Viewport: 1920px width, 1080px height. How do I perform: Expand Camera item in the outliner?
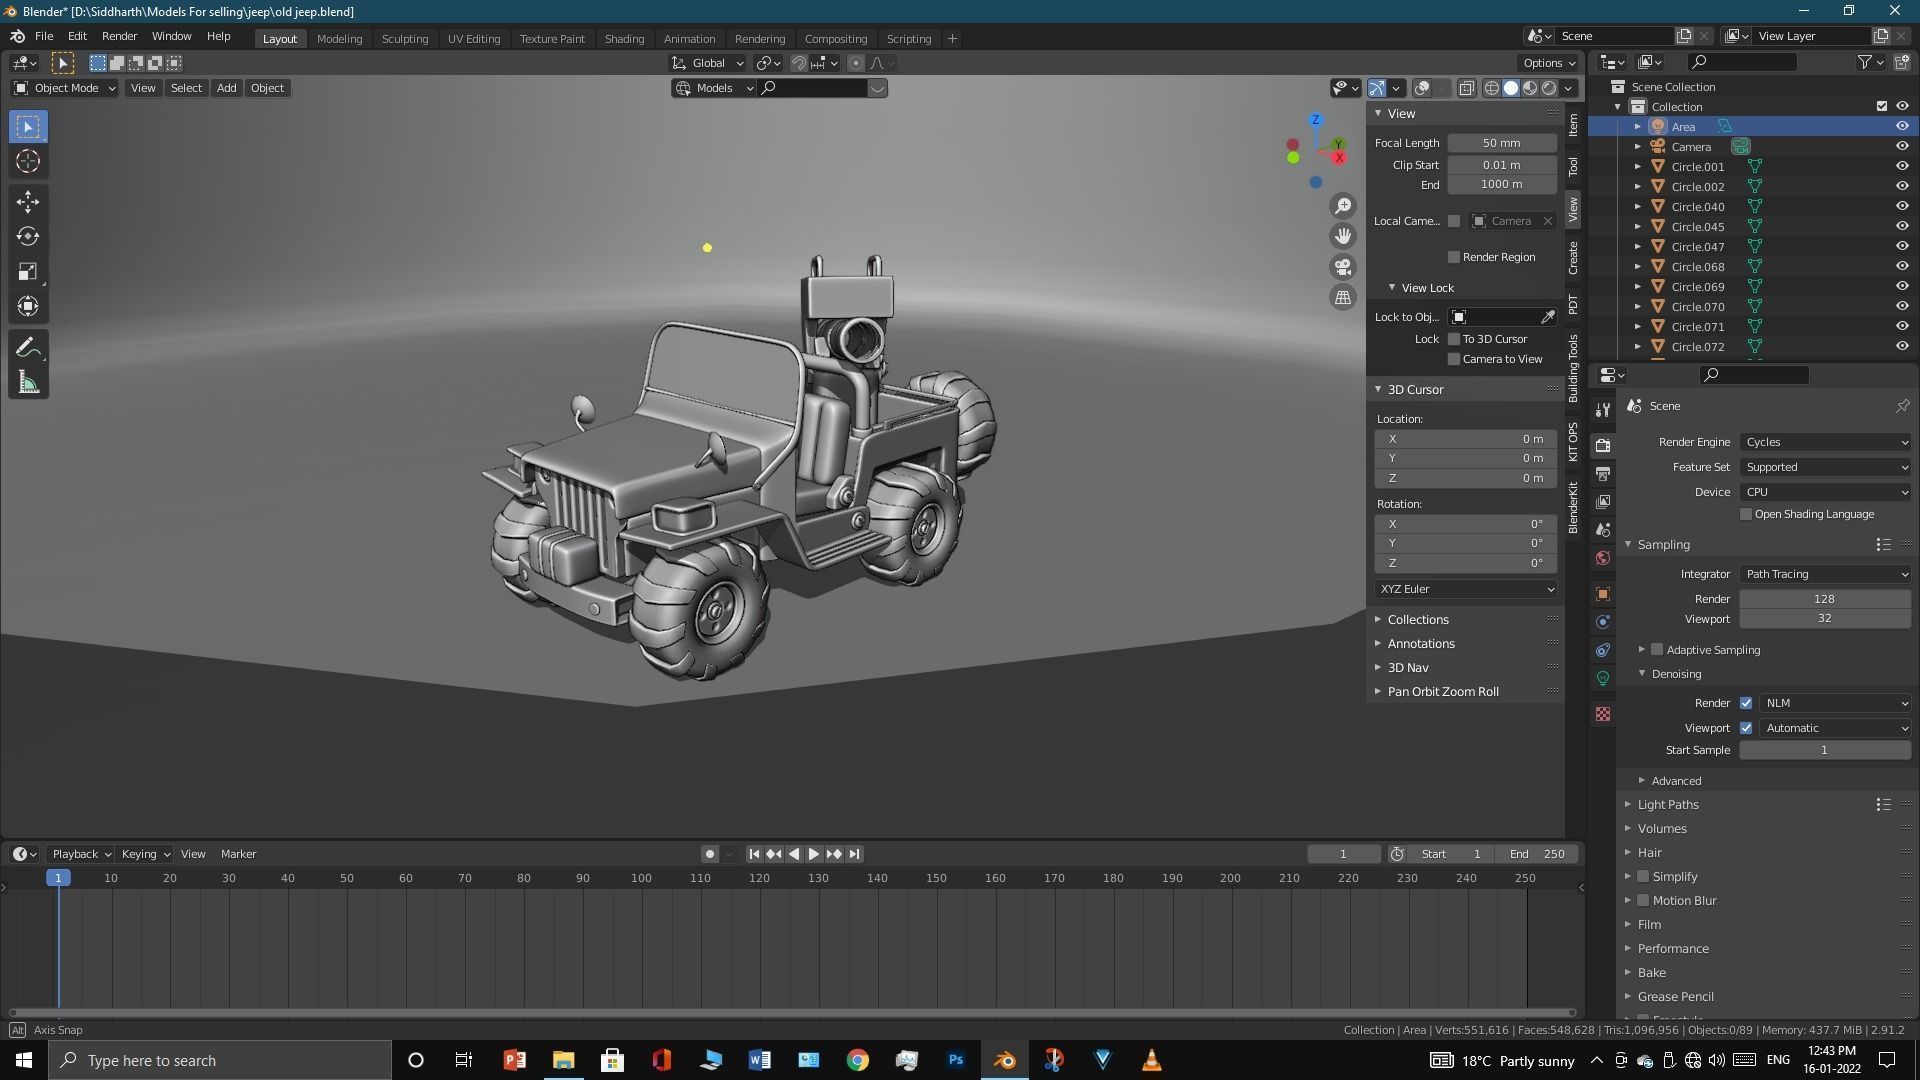click(1638, 146)
